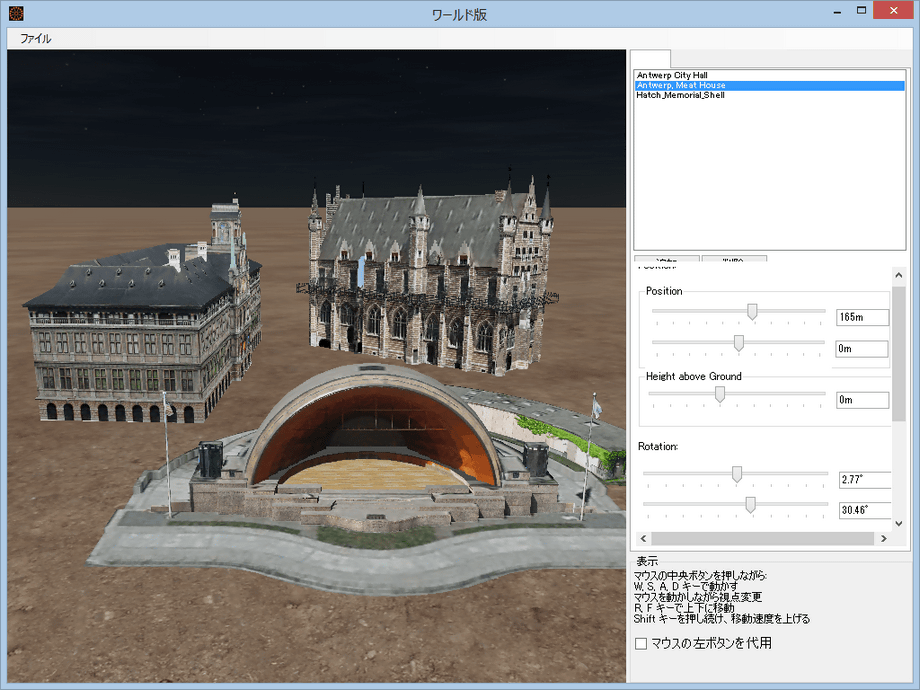
Task: Click the Rotation slider handle beside 2.77°
Action: pyautogui.click(x=736, y=474)
